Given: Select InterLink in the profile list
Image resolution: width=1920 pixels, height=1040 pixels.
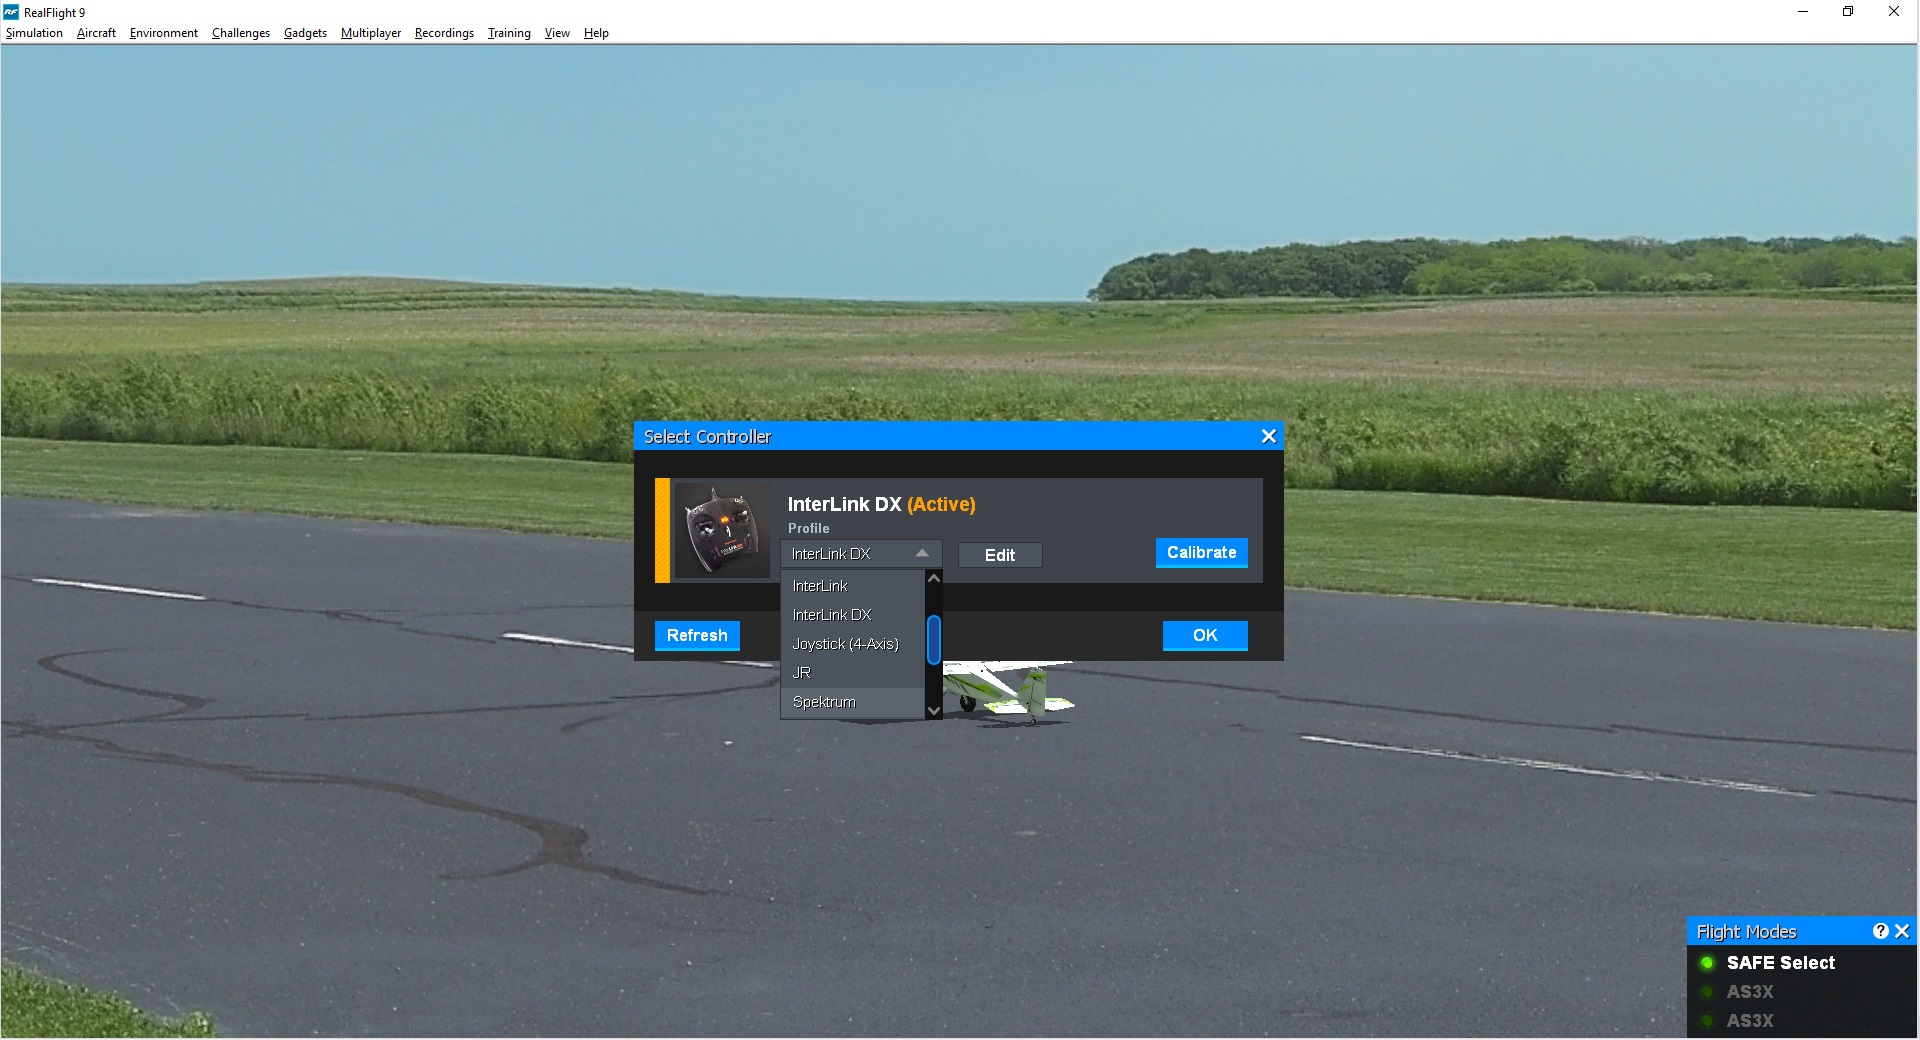Looking at the screenshot, I should pyautogui.click(x=820, y=586).
